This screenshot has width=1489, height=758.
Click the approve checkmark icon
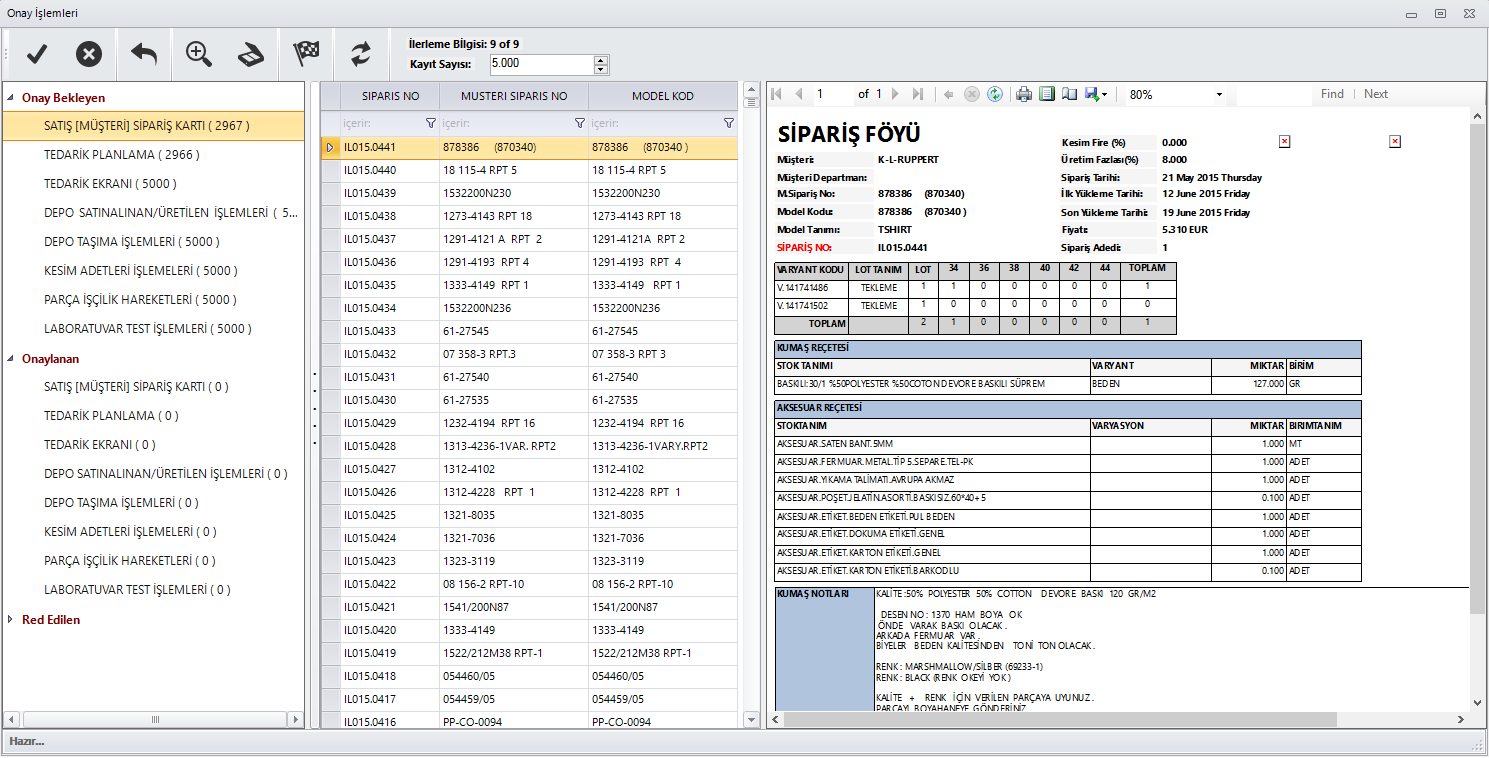37,55
